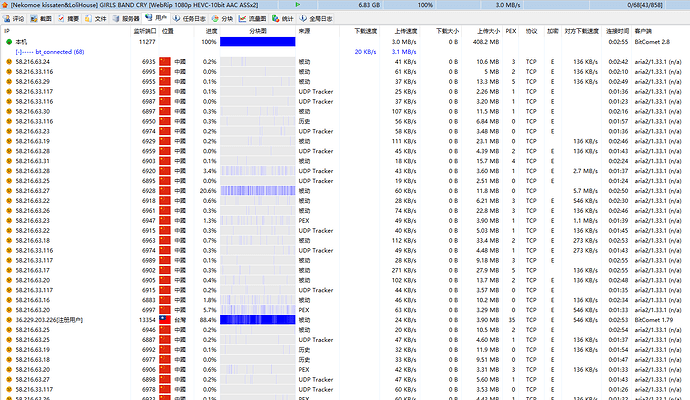Viewport: 690px width, 400px height.
Task: Click the peer icon beside 58.216.63.30
Action: (9, 111)
